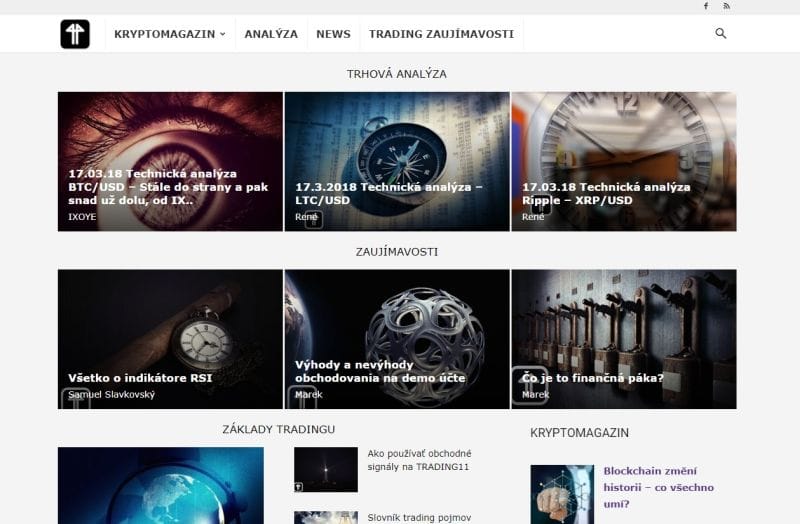Open the demo account advantages article
The image size is (800, 524).
(x=380, y=371)
